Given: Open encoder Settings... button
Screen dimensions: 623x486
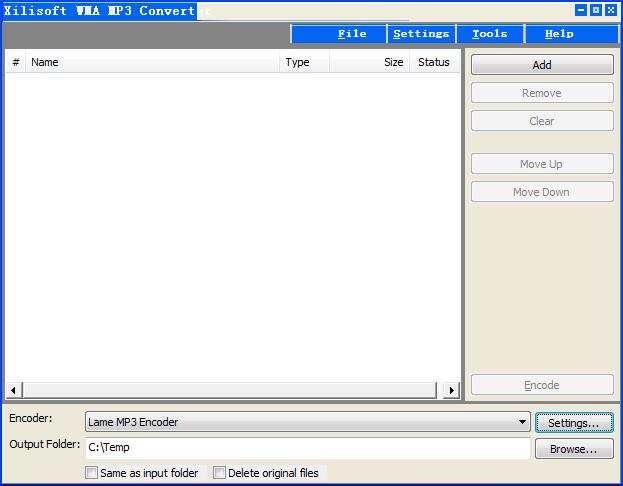Looking at the screenshot, I should tap(574, 423).
